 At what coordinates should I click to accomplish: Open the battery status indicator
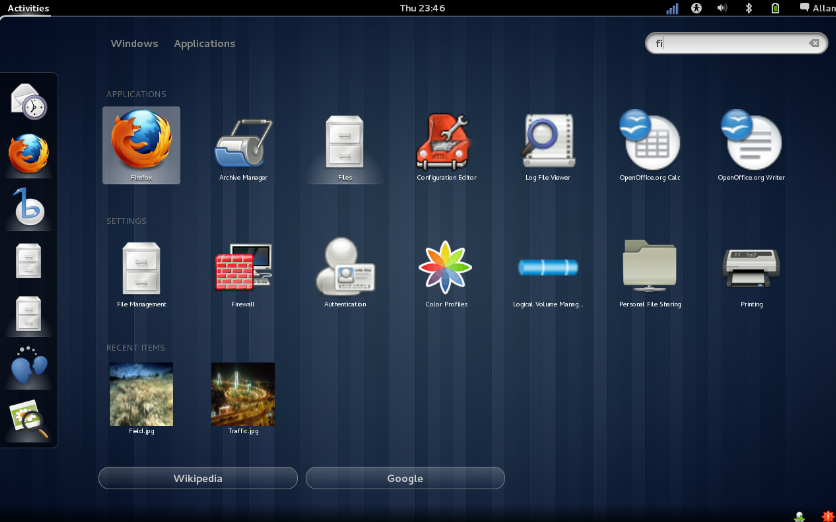775,8
